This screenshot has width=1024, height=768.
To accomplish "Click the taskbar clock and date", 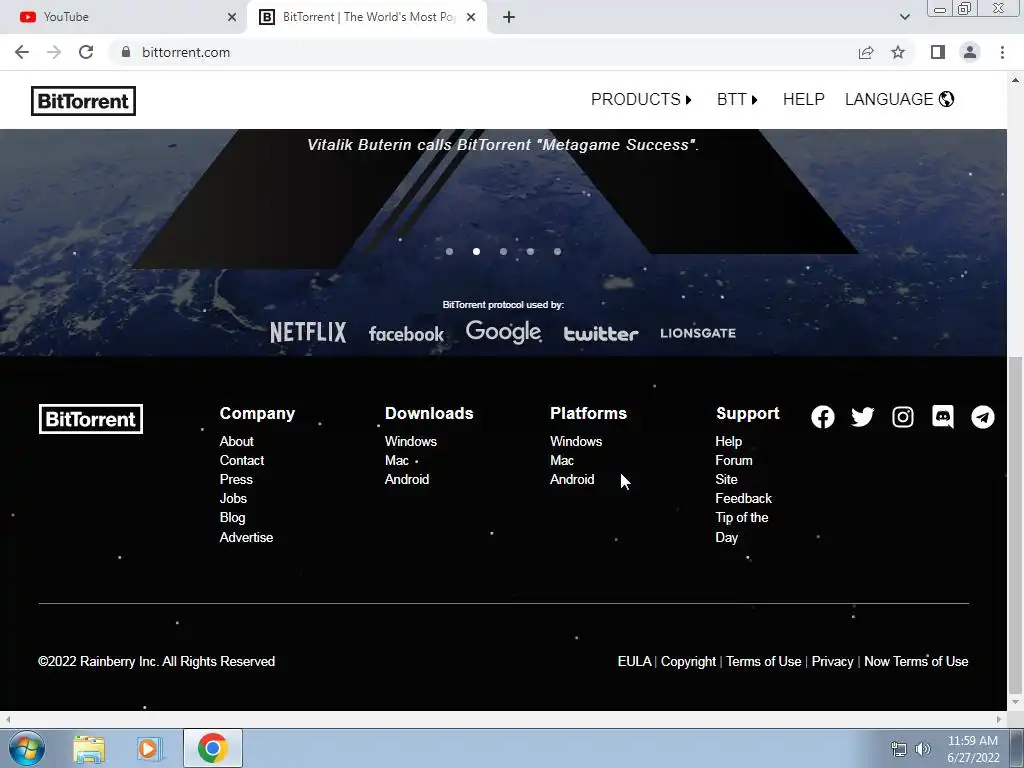I will [973, 749].
